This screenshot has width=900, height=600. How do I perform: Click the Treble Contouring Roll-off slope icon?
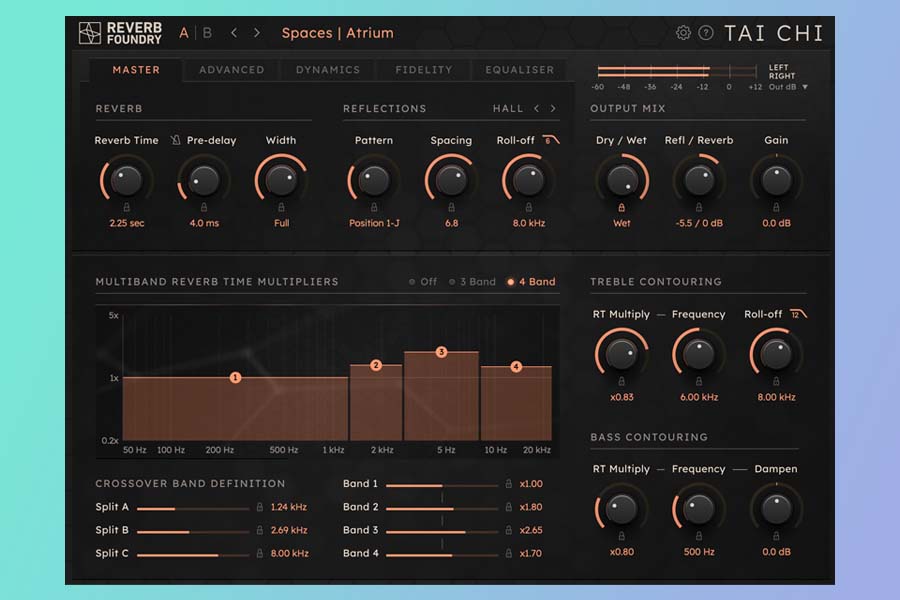coord(797,314)
